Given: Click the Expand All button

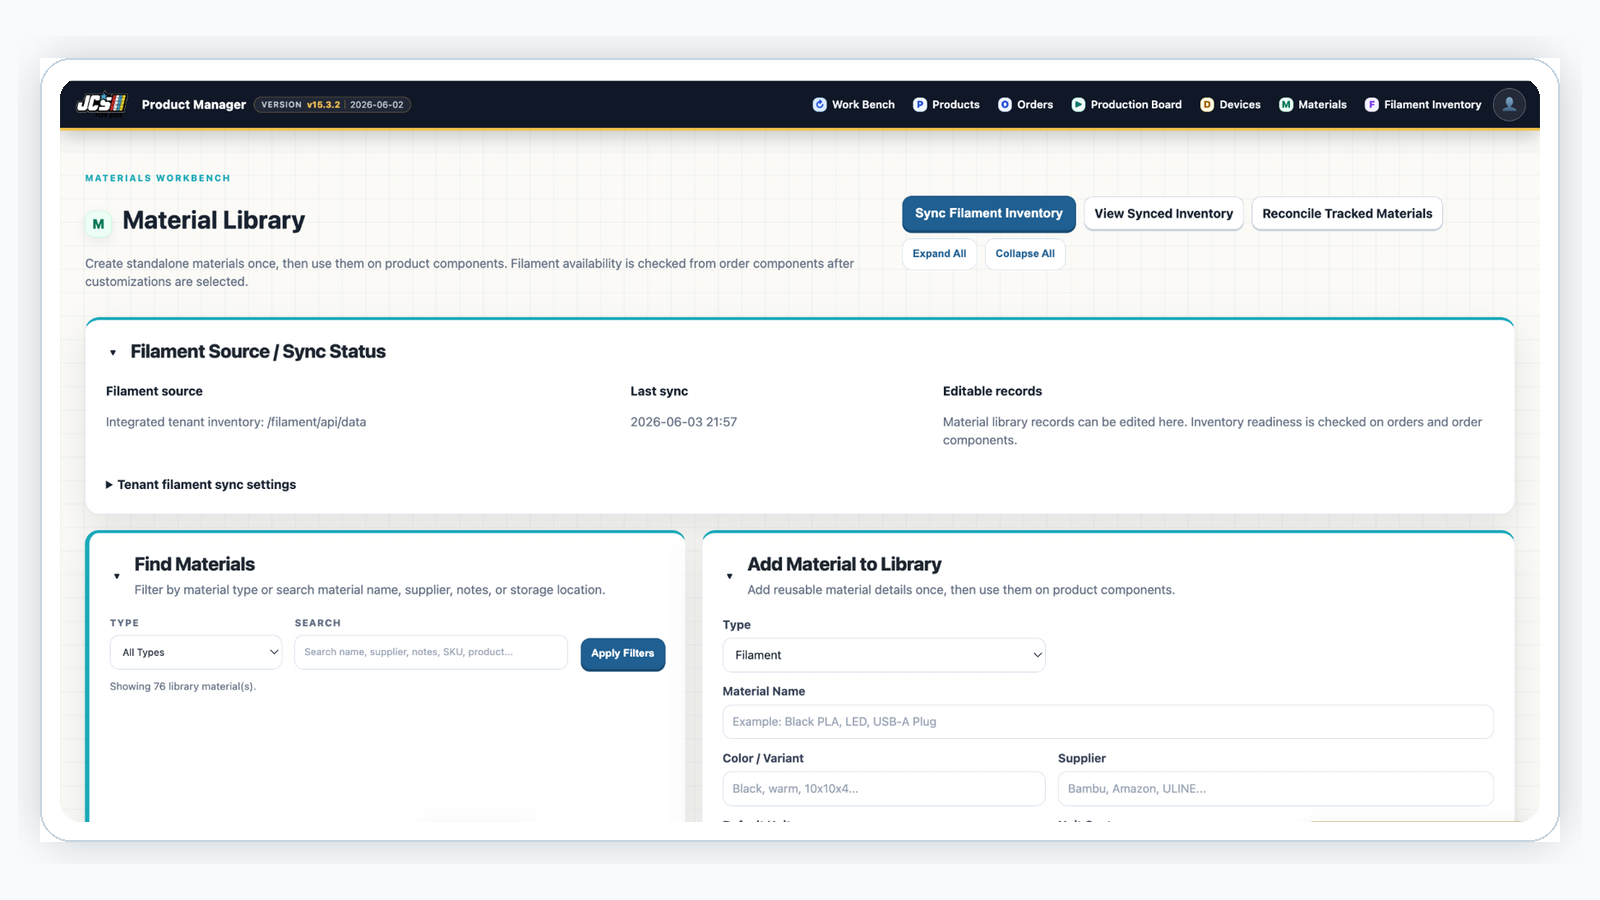Looking at the screenshot, I should click(x=939, y=253).
